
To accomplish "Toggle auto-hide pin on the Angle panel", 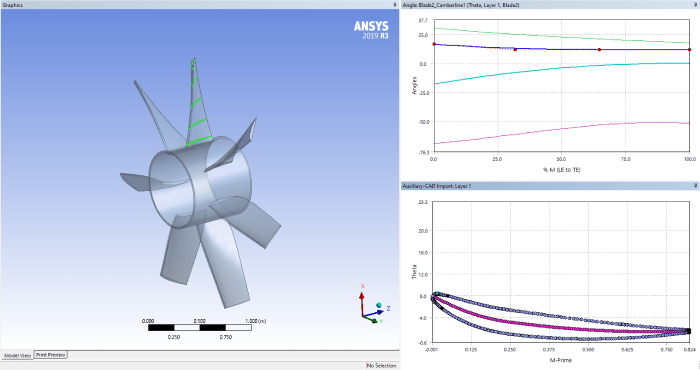I will point(696,4).
